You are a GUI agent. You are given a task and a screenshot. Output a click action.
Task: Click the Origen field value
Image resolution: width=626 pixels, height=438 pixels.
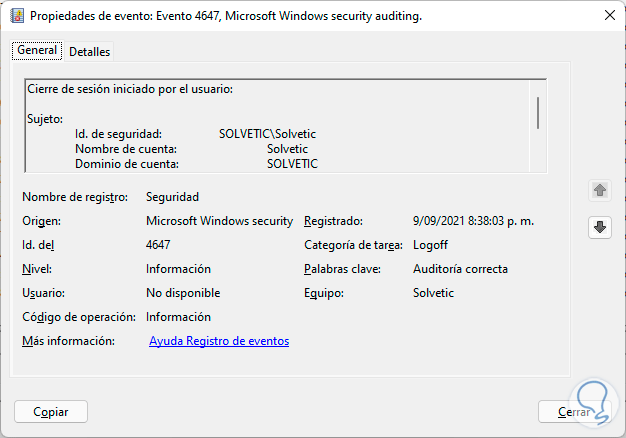219,221
